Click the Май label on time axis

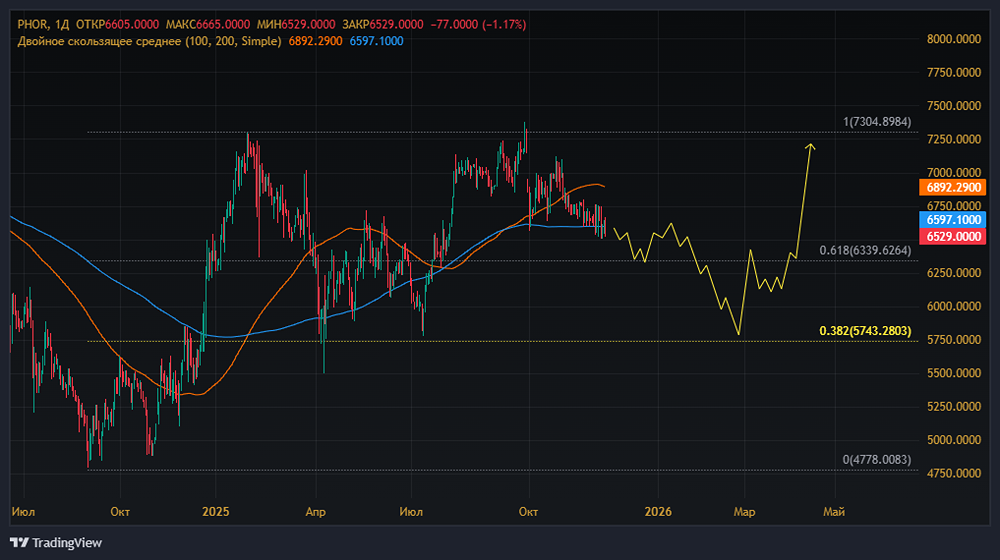[833, 511]
